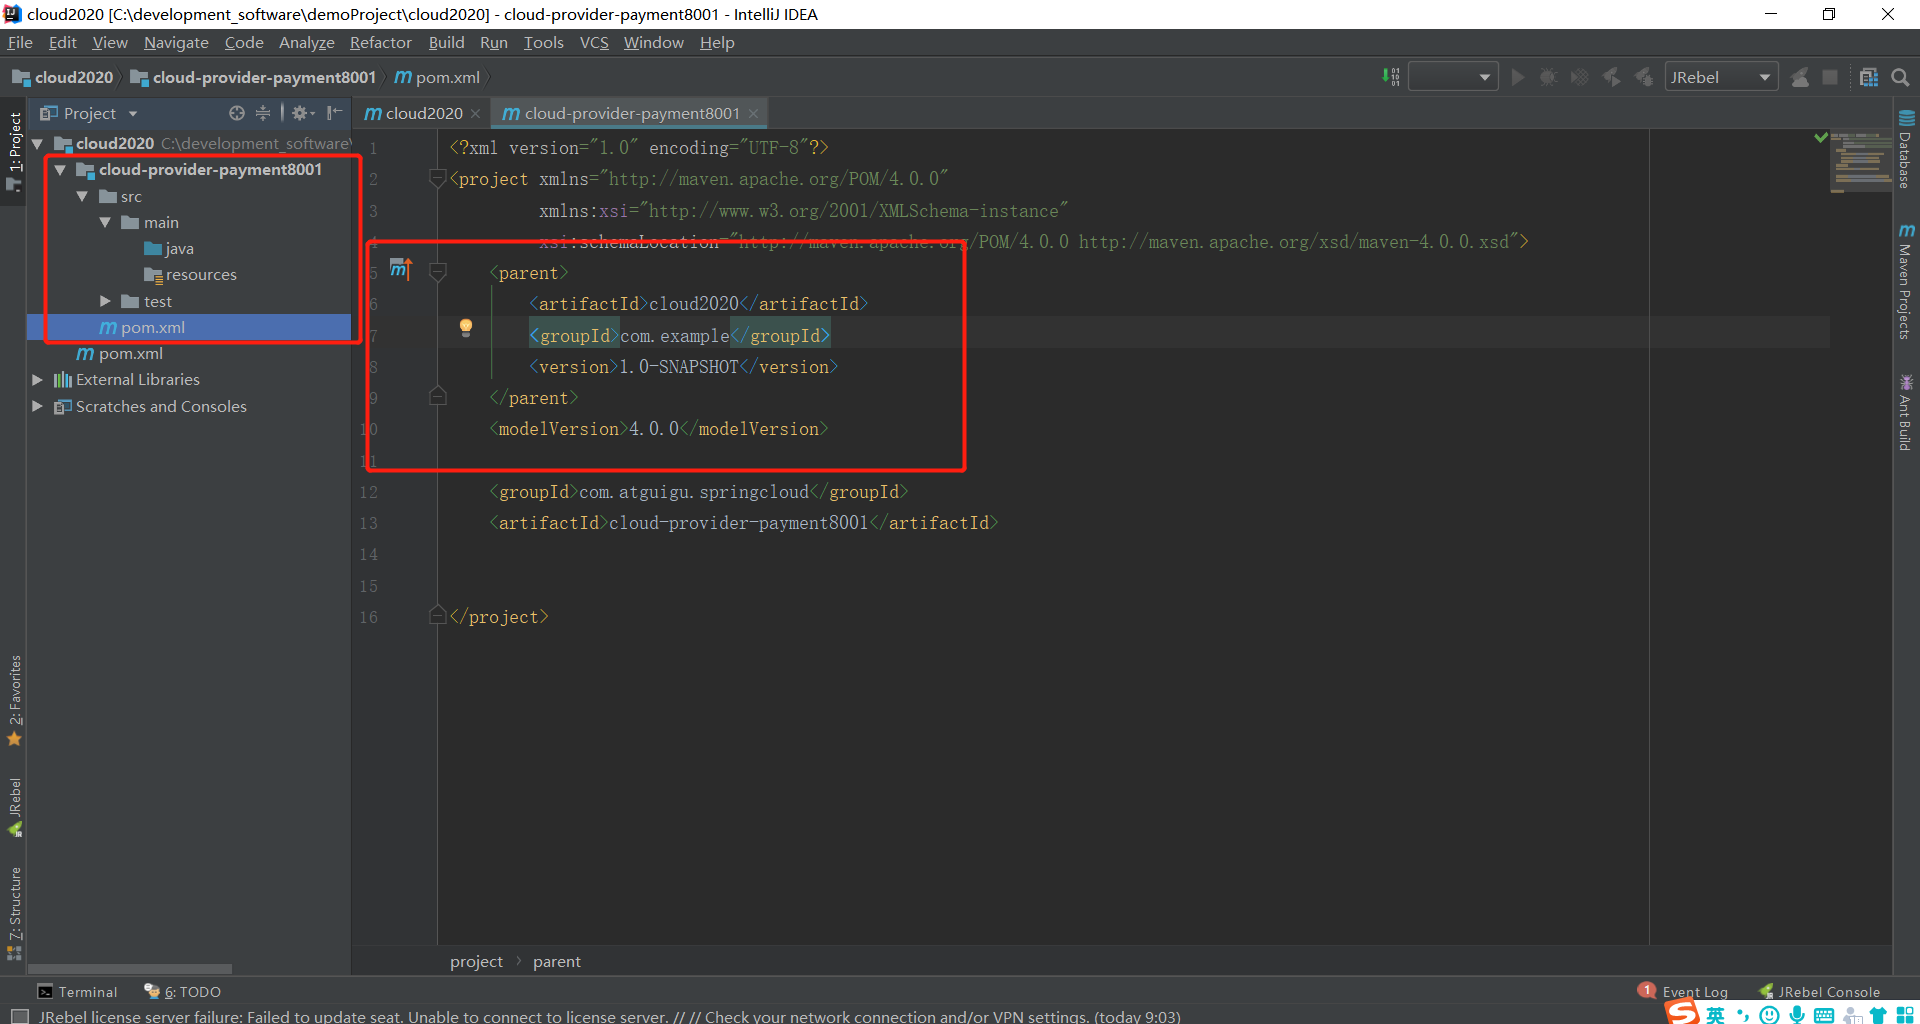The height and width of the screenshot is (1024, 1920).
Task: Click Run with JRebel rocket icon
Action: point(1611,77)
